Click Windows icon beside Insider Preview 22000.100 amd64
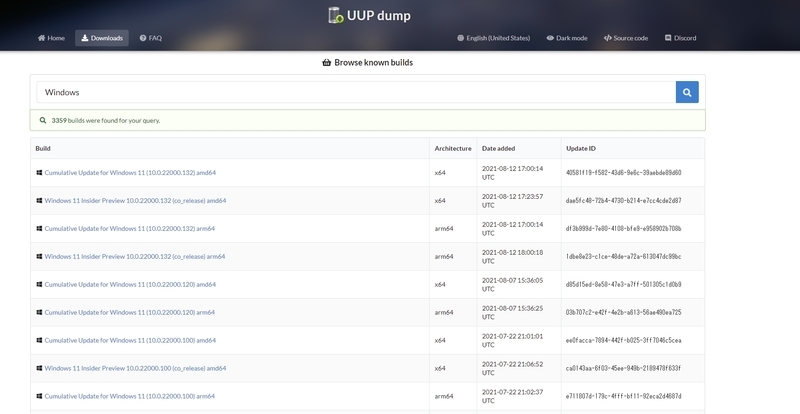 (39, 369)
